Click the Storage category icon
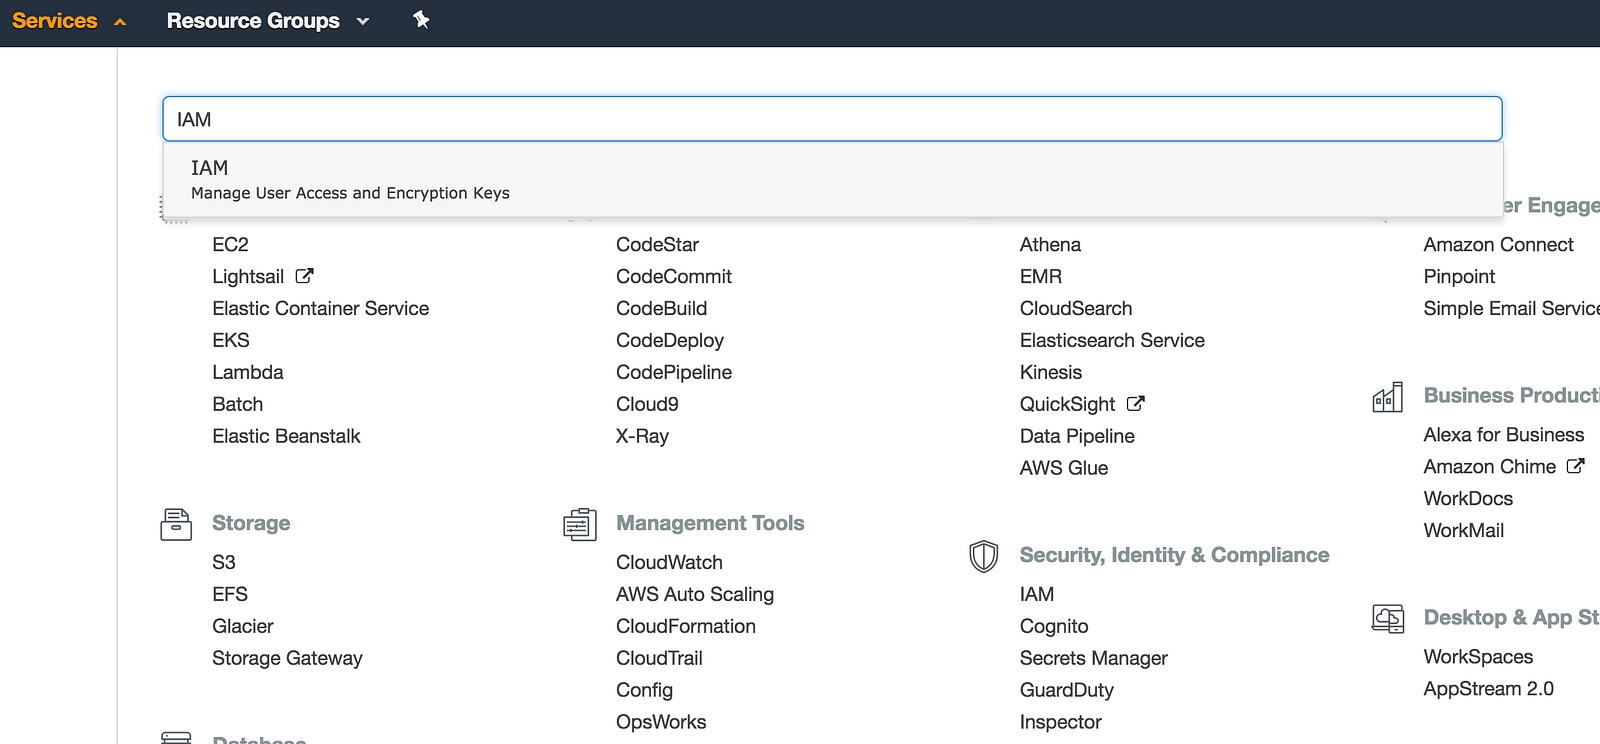This screenshot has height=744, width=1600. coord(176,524)
